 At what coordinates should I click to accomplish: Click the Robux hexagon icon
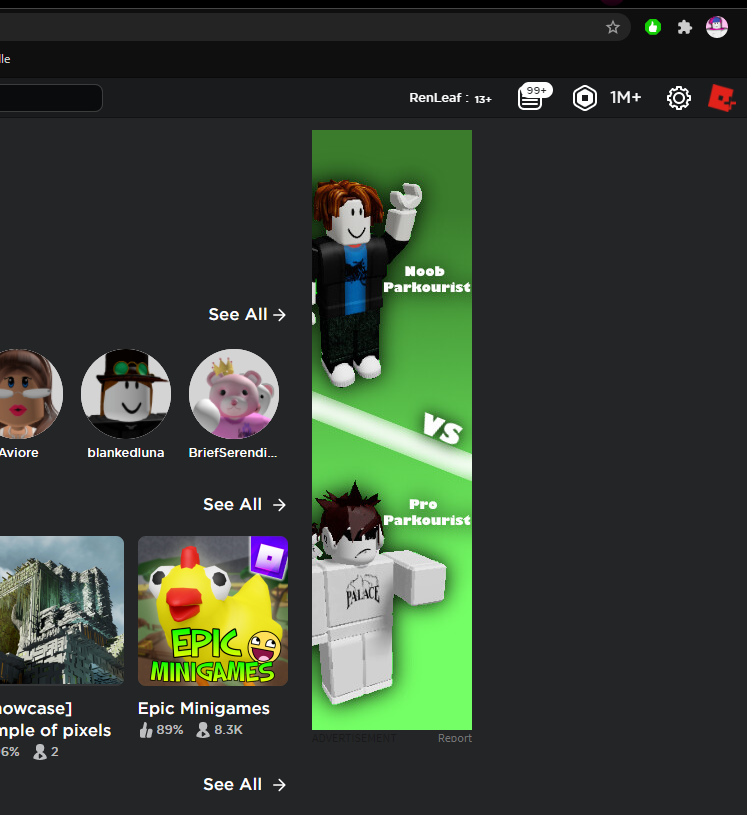tap(585, 98)
